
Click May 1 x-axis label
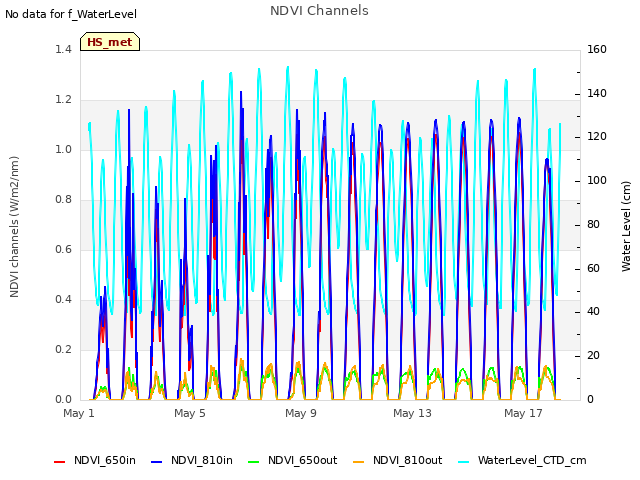click(x=79, y=413)
